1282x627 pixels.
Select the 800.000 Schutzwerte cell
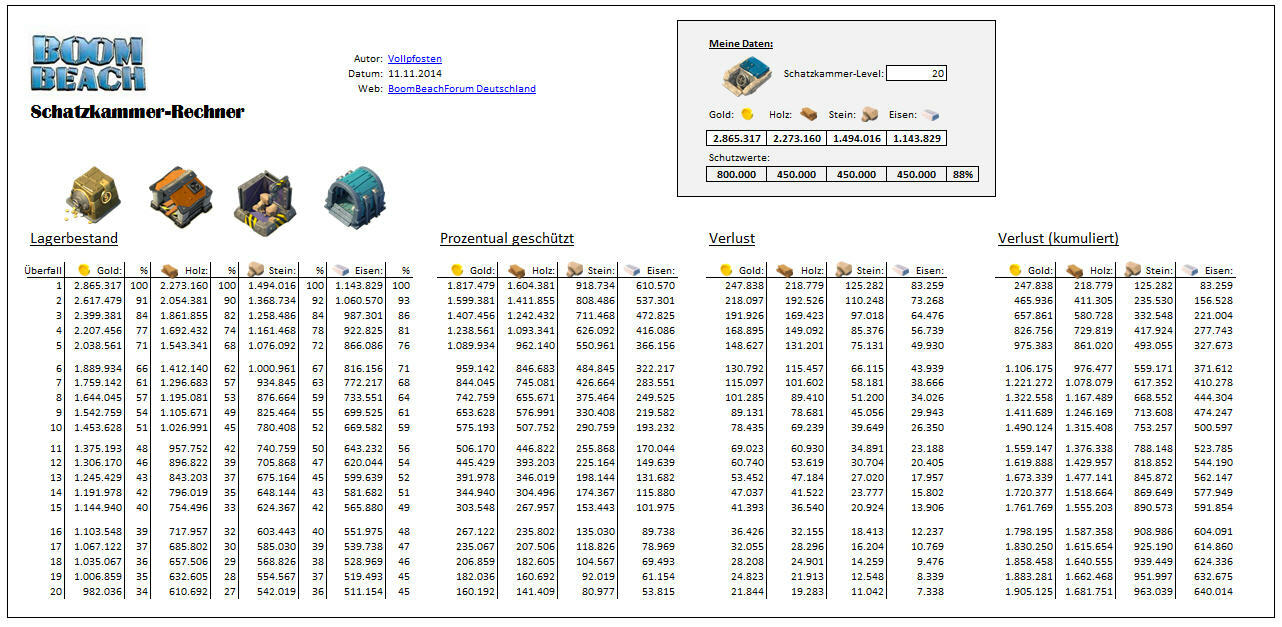pyautogui.click(x=736, y=174)
